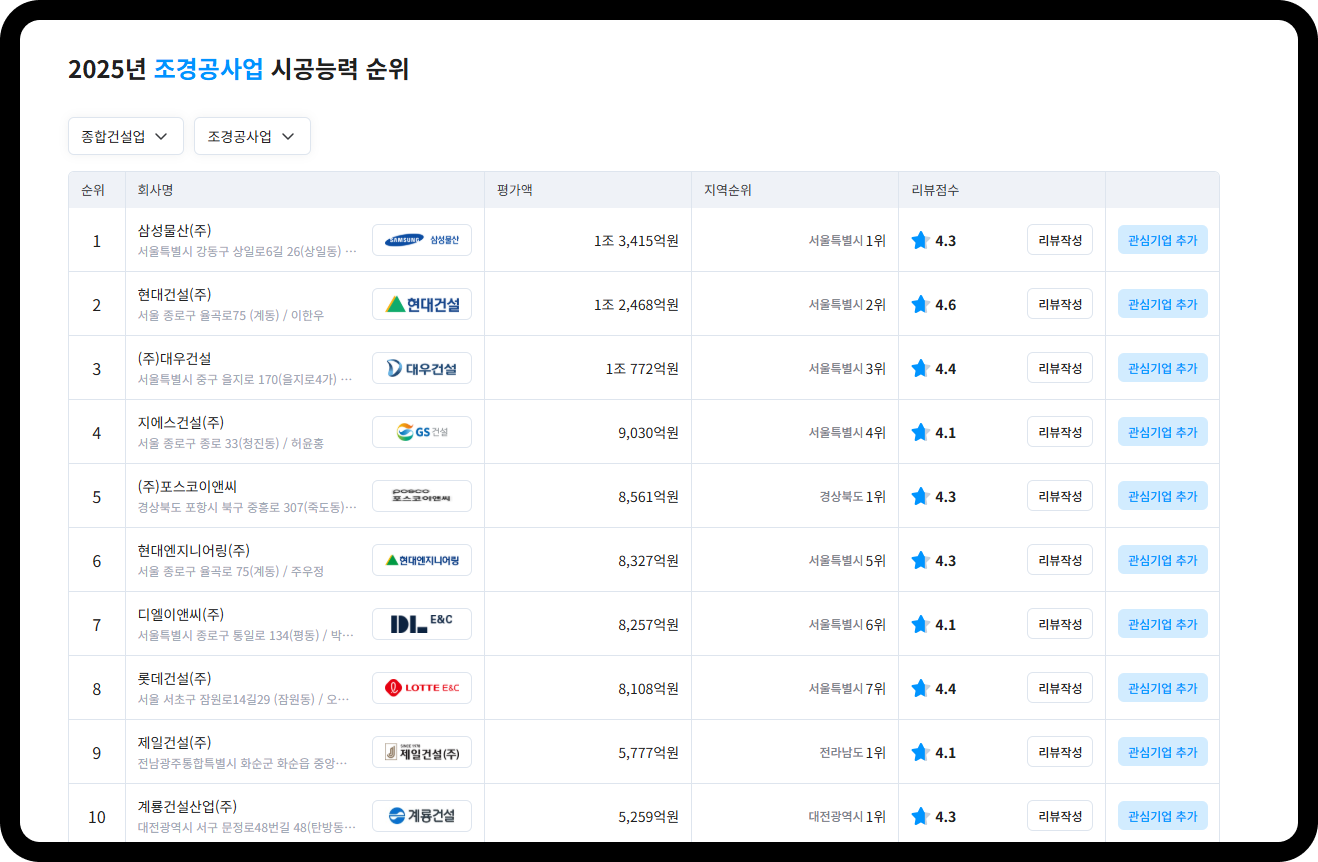Open the 삼성물산(주) company name link
This screenshot has height=862, width=1318.
175,230
